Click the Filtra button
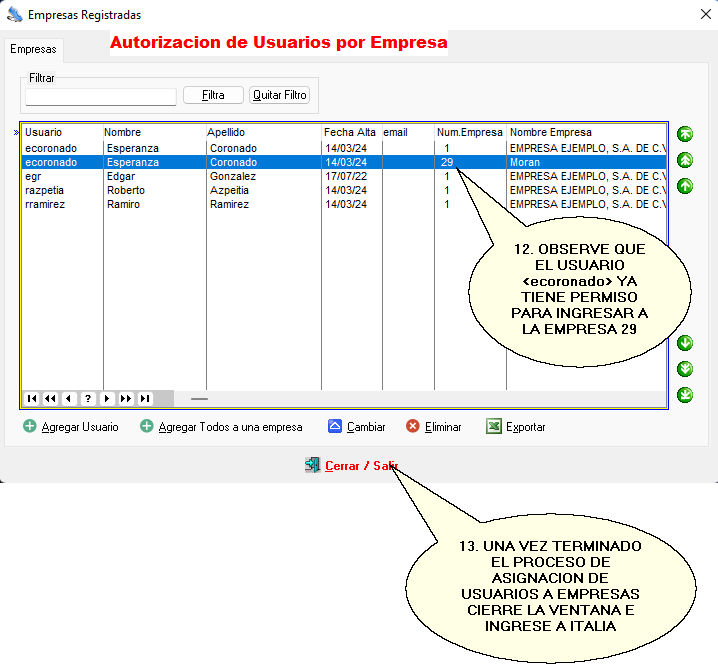 tap(213, 95)
